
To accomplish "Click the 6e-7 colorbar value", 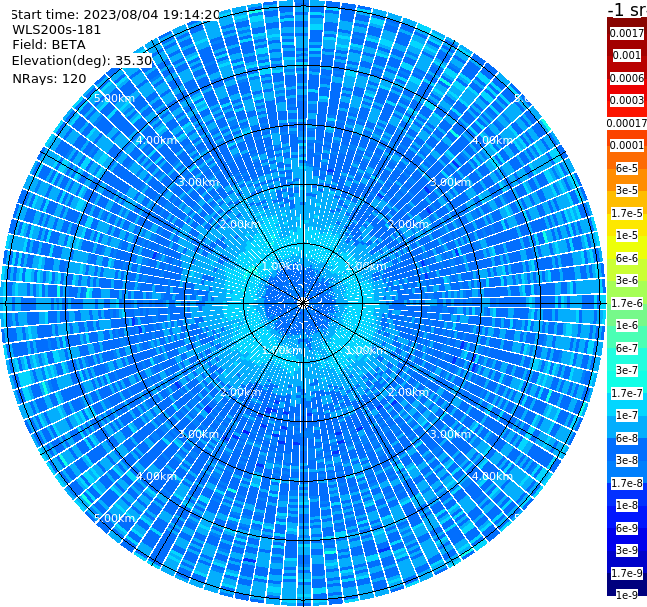I will coord(627,348).
